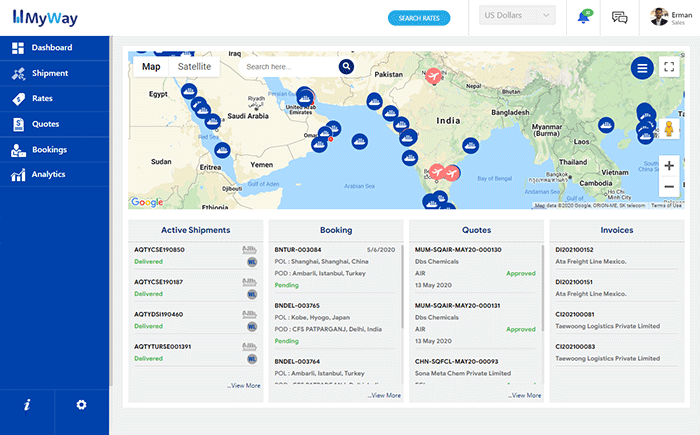View more in Booking panel

click(385, 395)
